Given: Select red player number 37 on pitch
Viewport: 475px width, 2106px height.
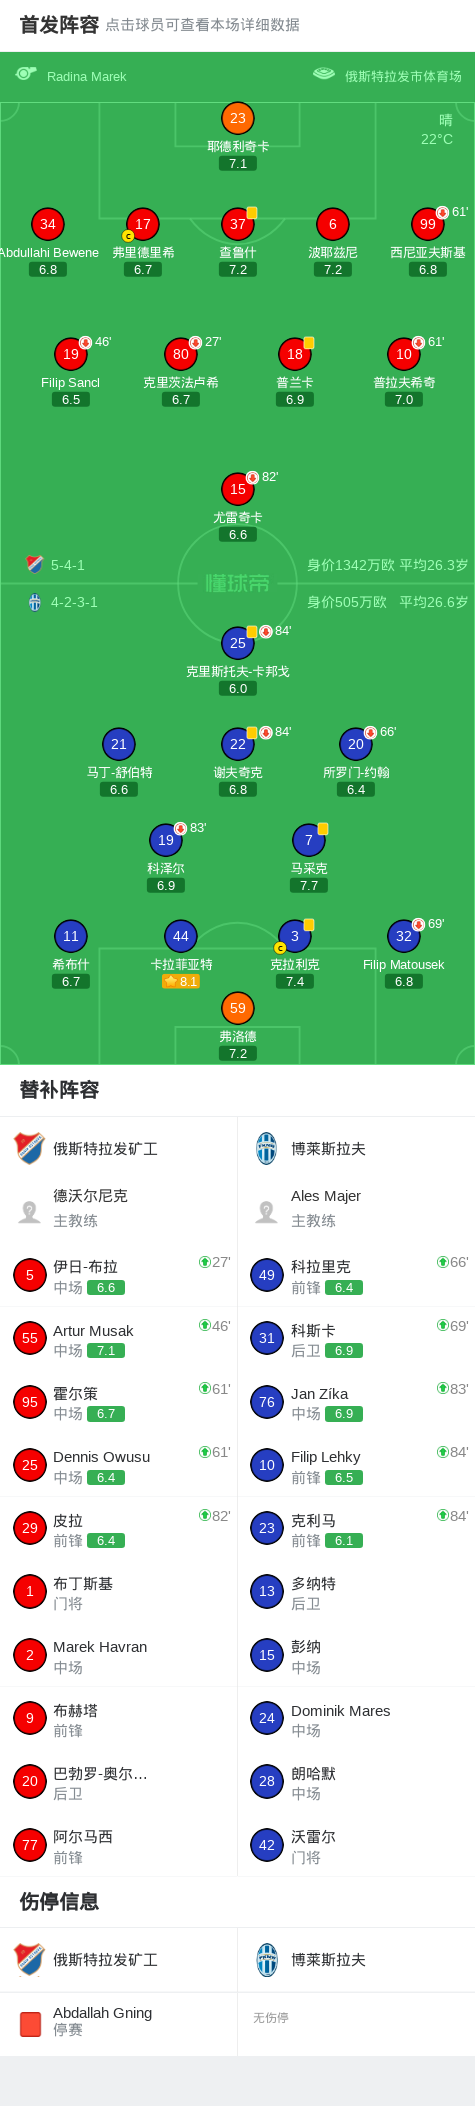Looking at the screenshot, I should [x=238, y=224].
